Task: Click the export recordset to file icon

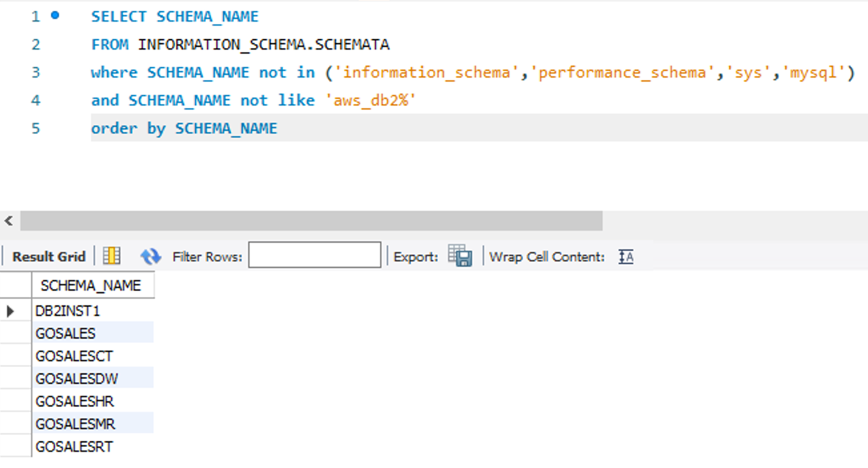Action: 460,257
